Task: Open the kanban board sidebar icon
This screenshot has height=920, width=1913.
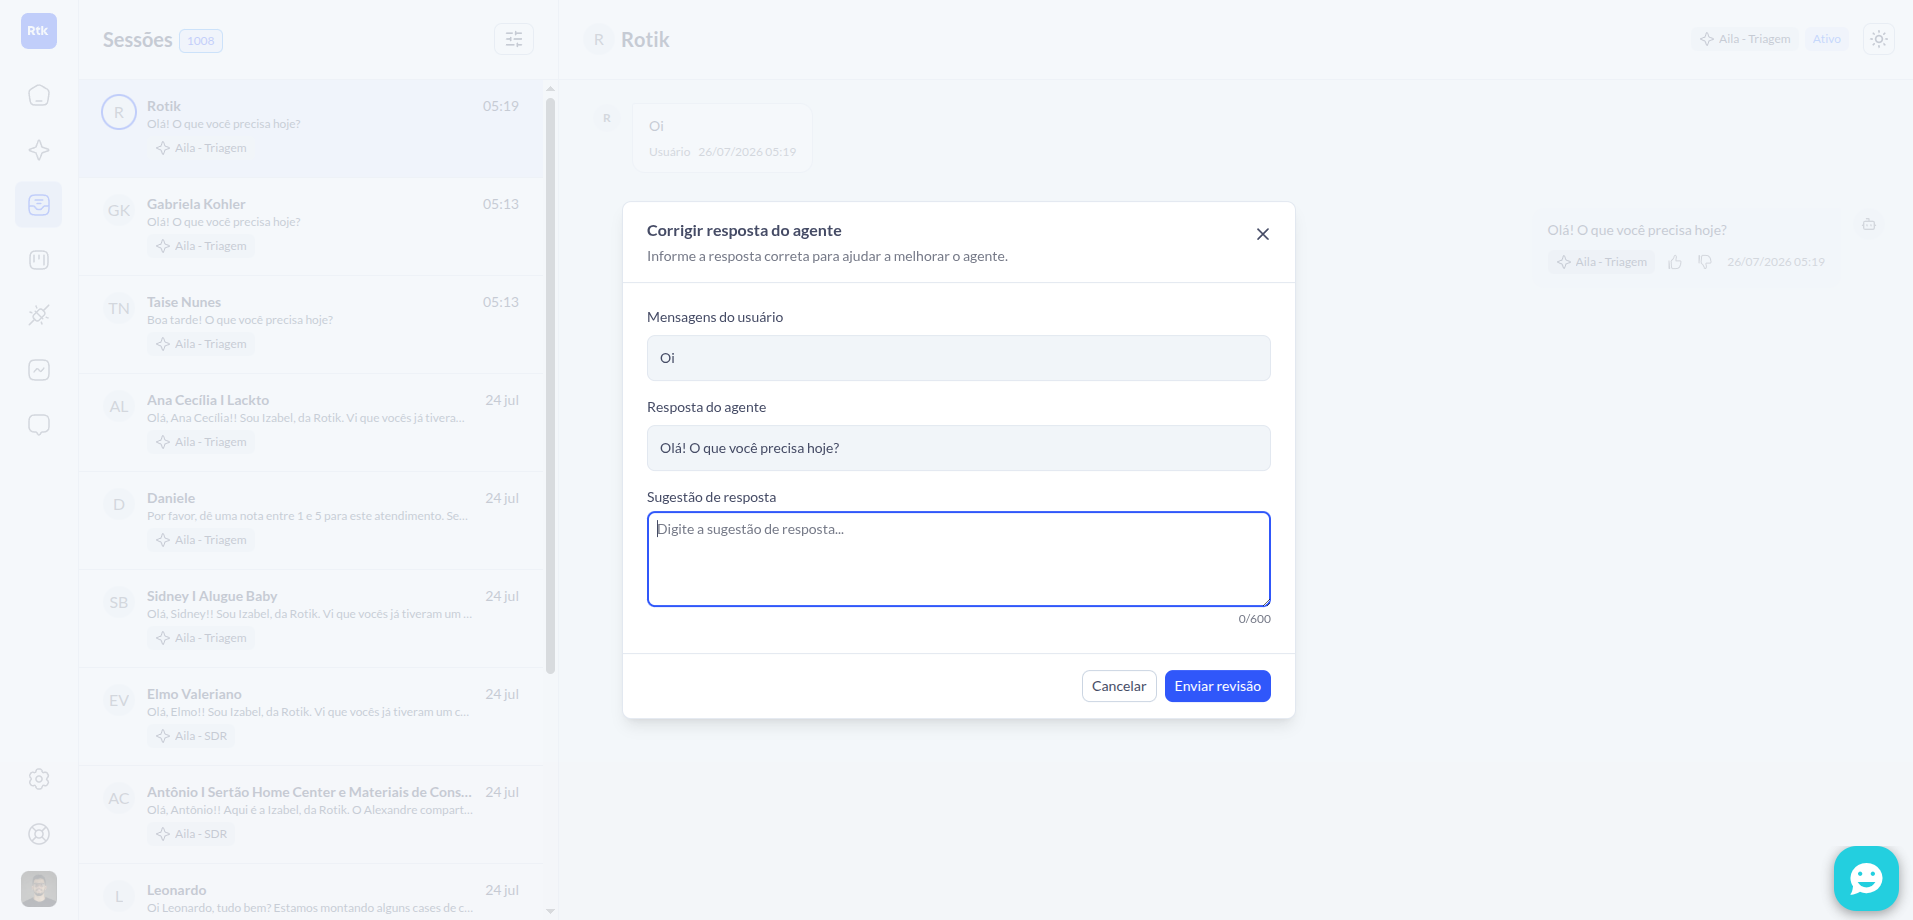Action: tap(39, 260)
